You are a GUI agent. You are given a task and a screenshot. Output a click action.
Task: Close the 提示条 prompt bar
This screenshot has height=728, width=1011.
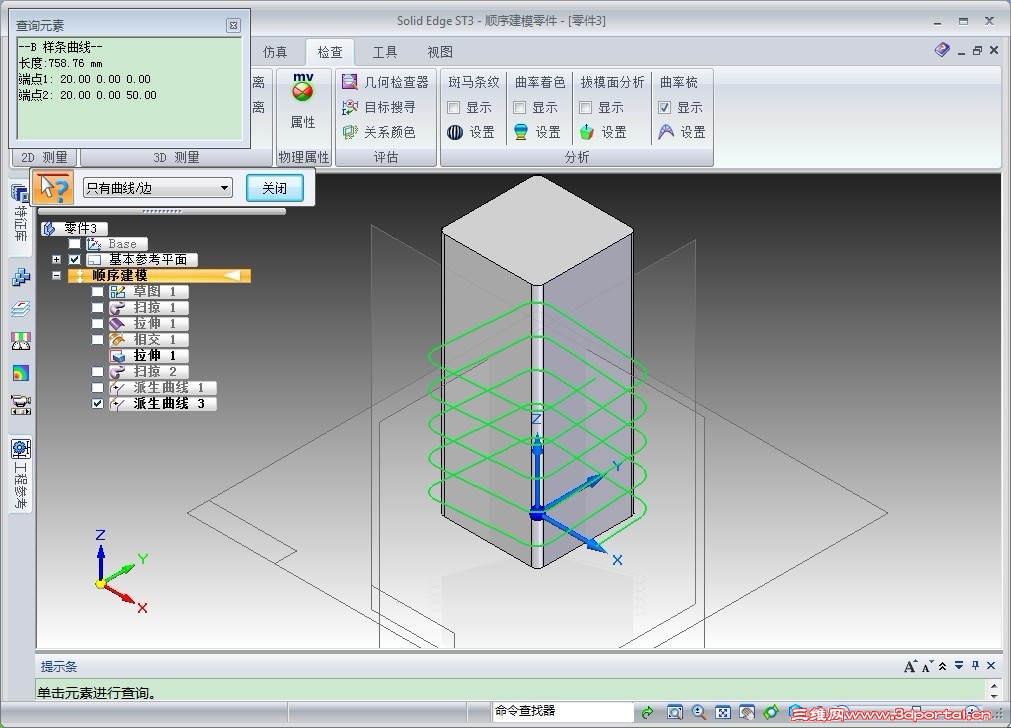coord(992,665)
